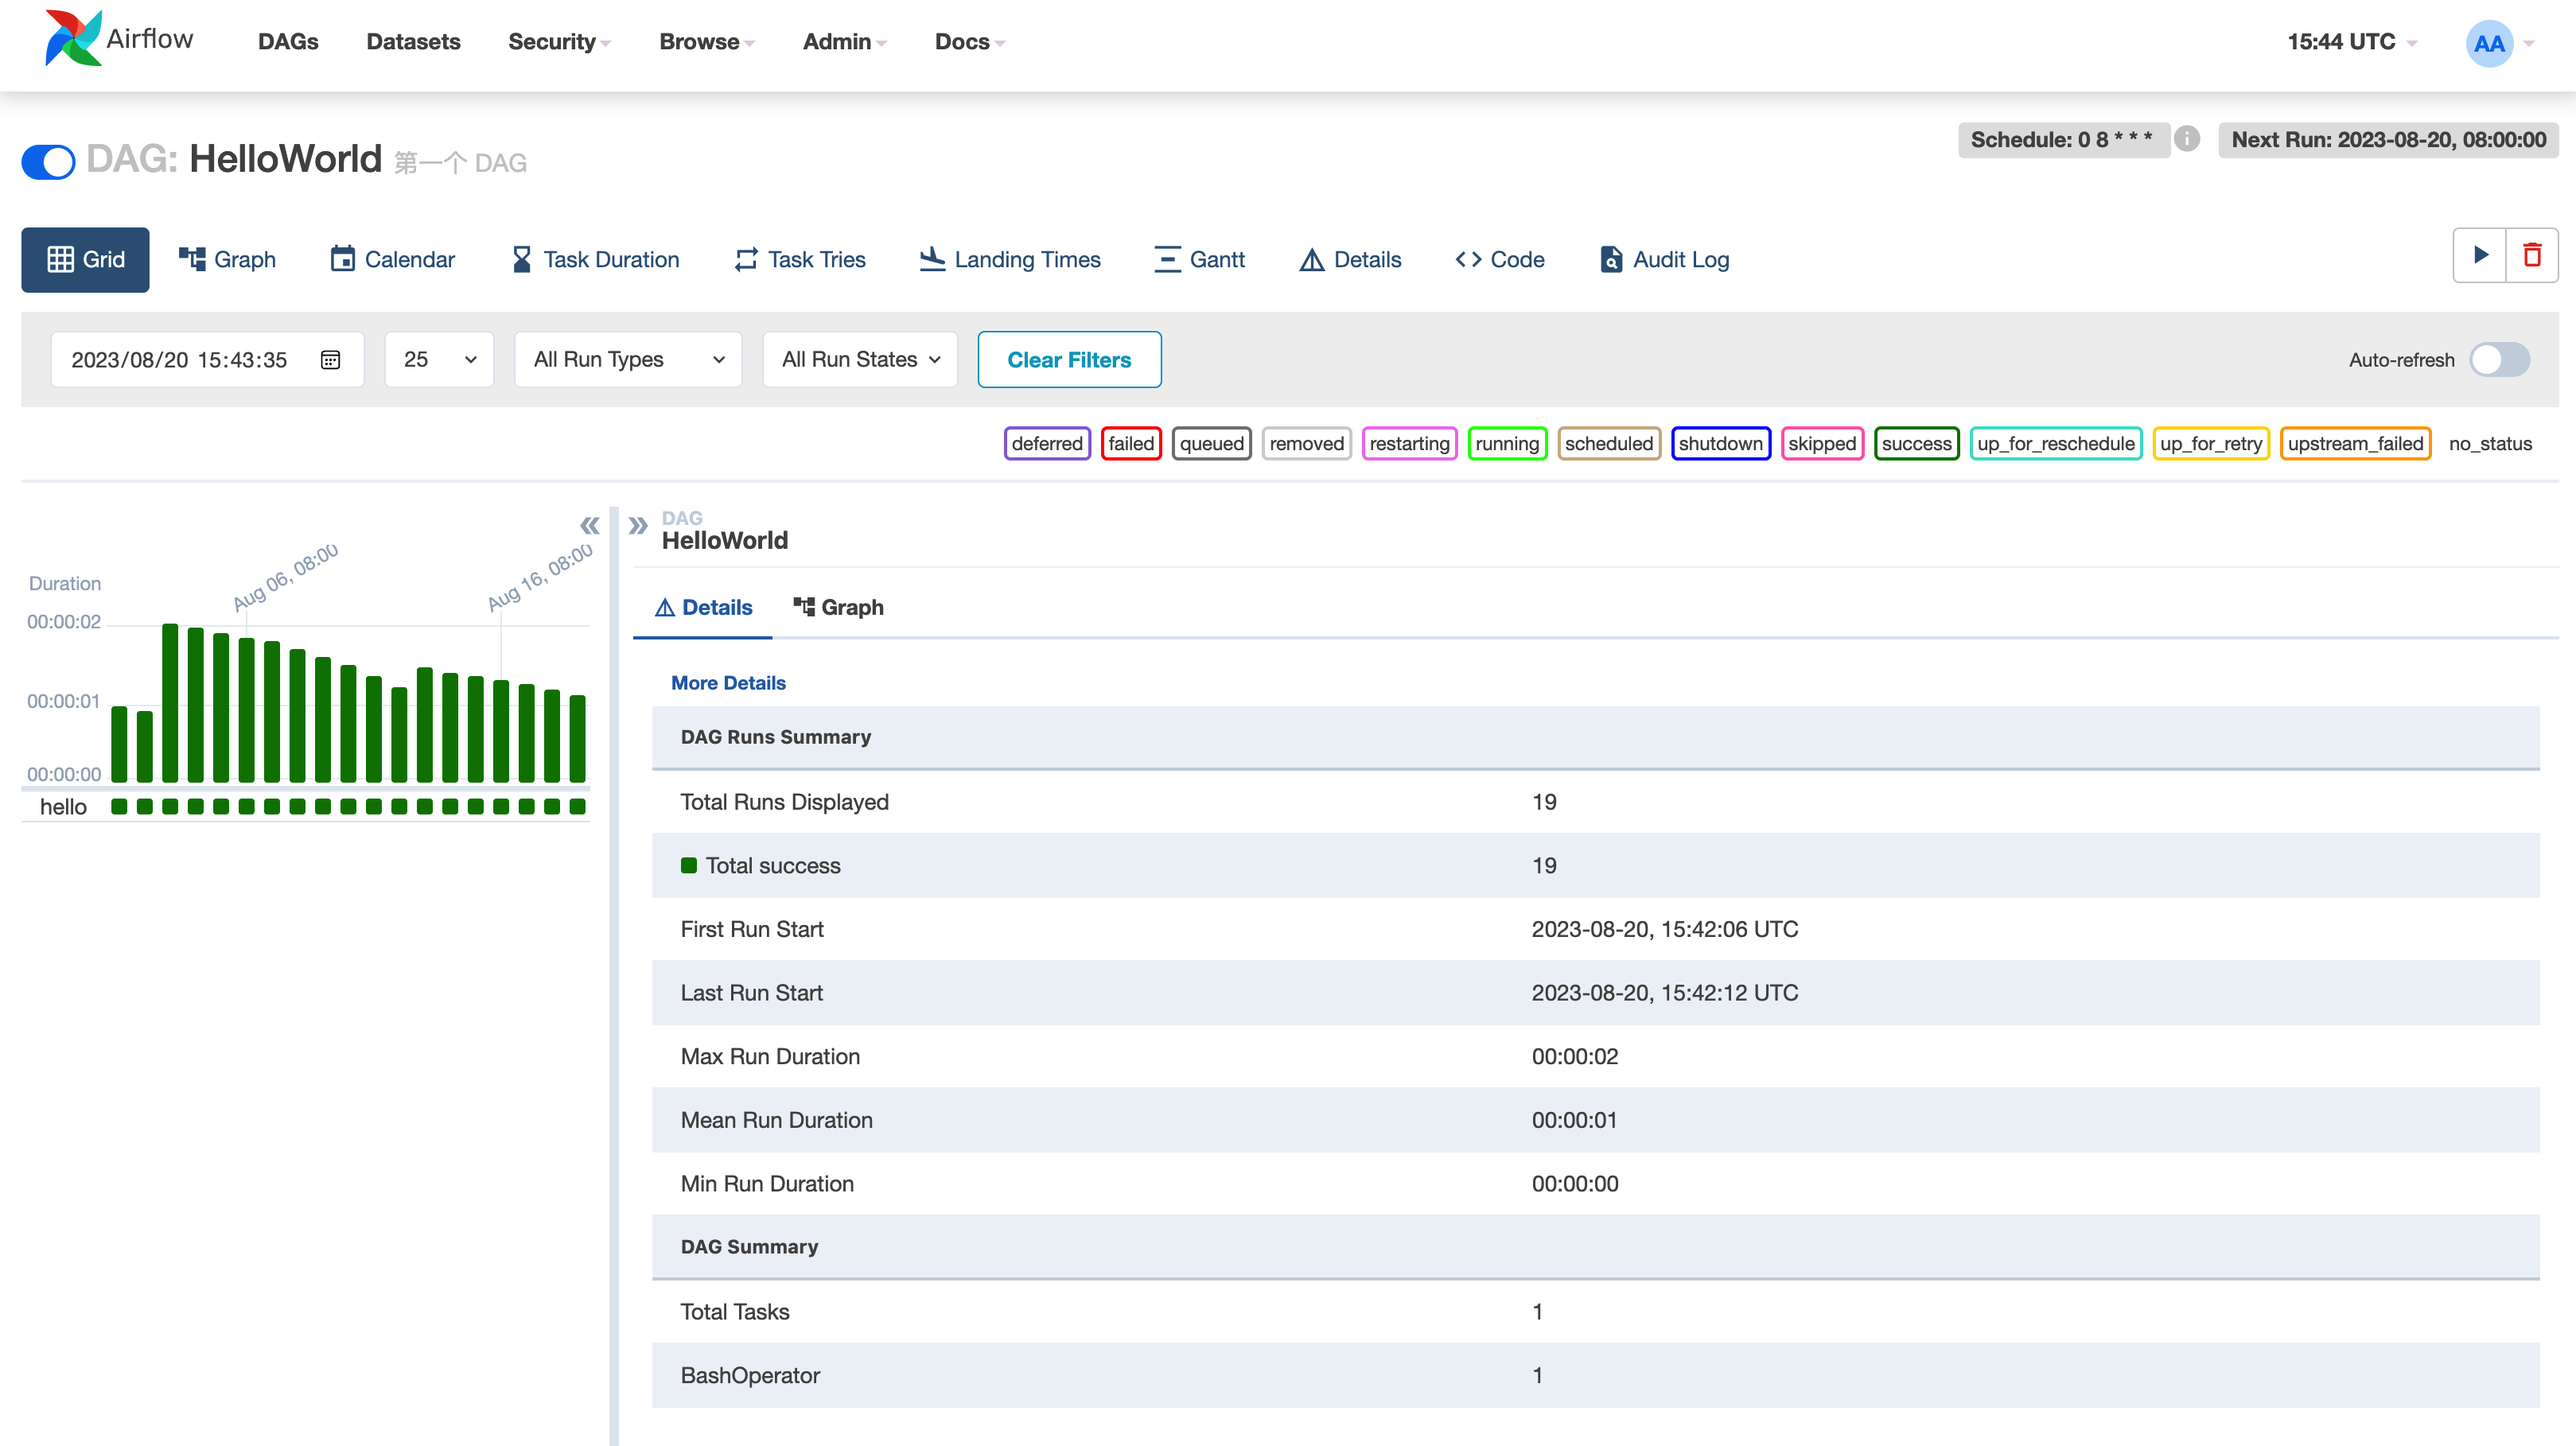Open the calendar picker in date field
This screenshot has width=2576, height=1446.
tap(330, 360)
